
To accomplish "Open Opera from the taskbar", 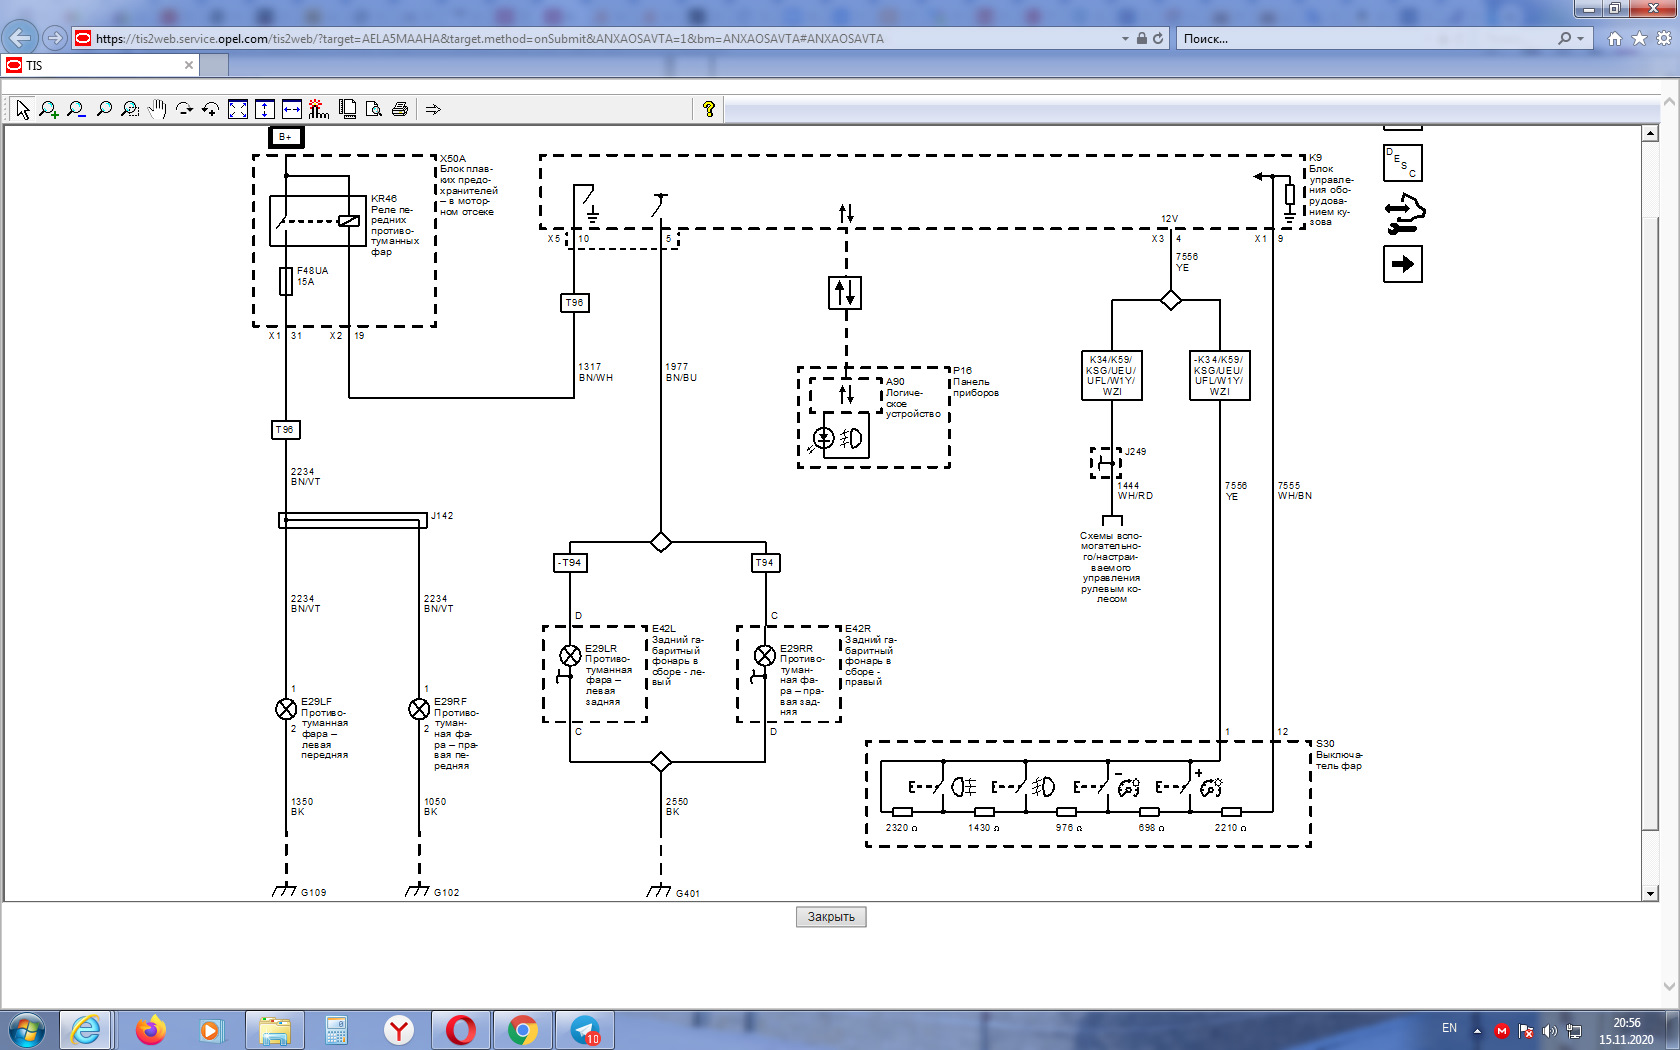I will [461, 1030].
